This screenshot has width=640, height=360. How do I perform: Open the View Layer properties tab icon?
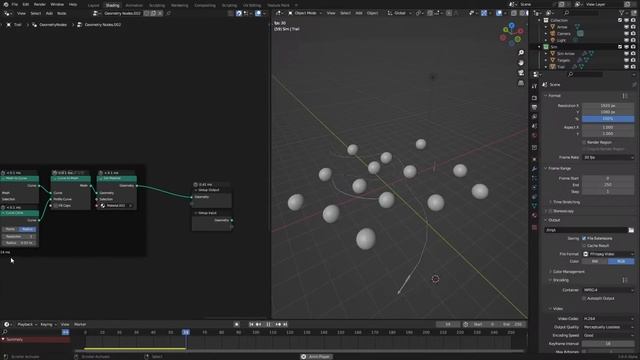534,117
